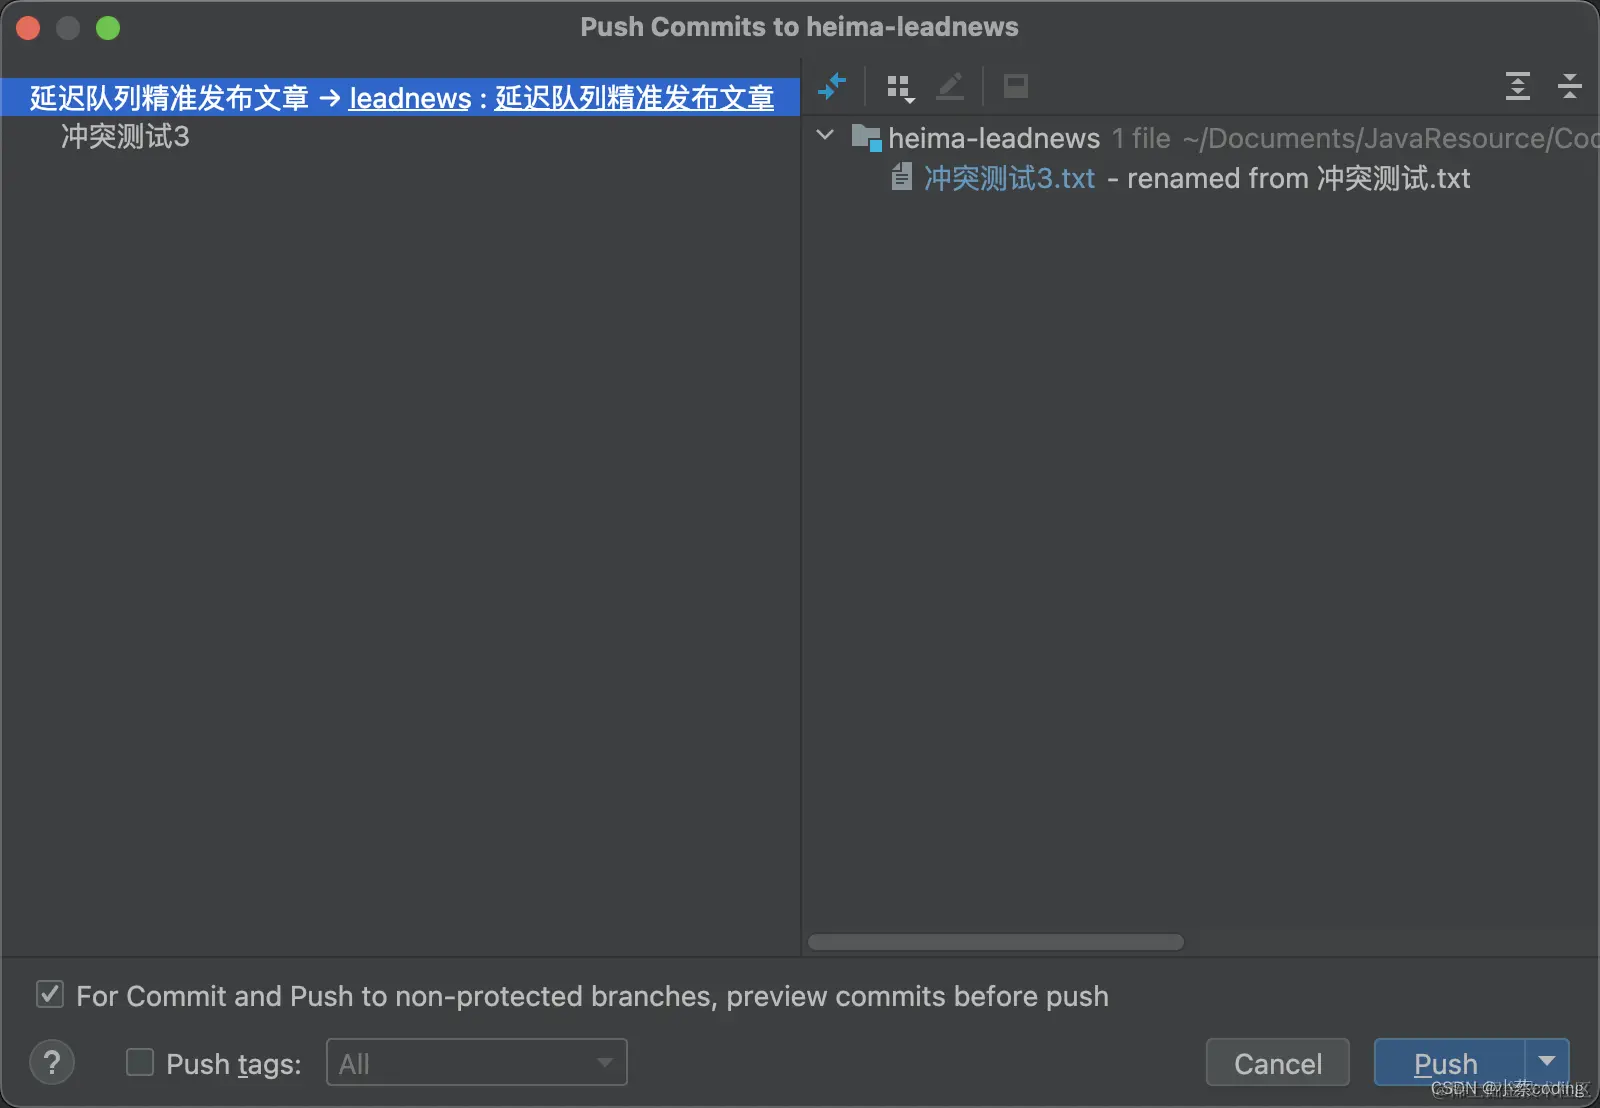This screenshot has height=1108, width=1600.
Task: Select the local branch 延迟队列精准发布文章
Action: (x=169, y=98)
